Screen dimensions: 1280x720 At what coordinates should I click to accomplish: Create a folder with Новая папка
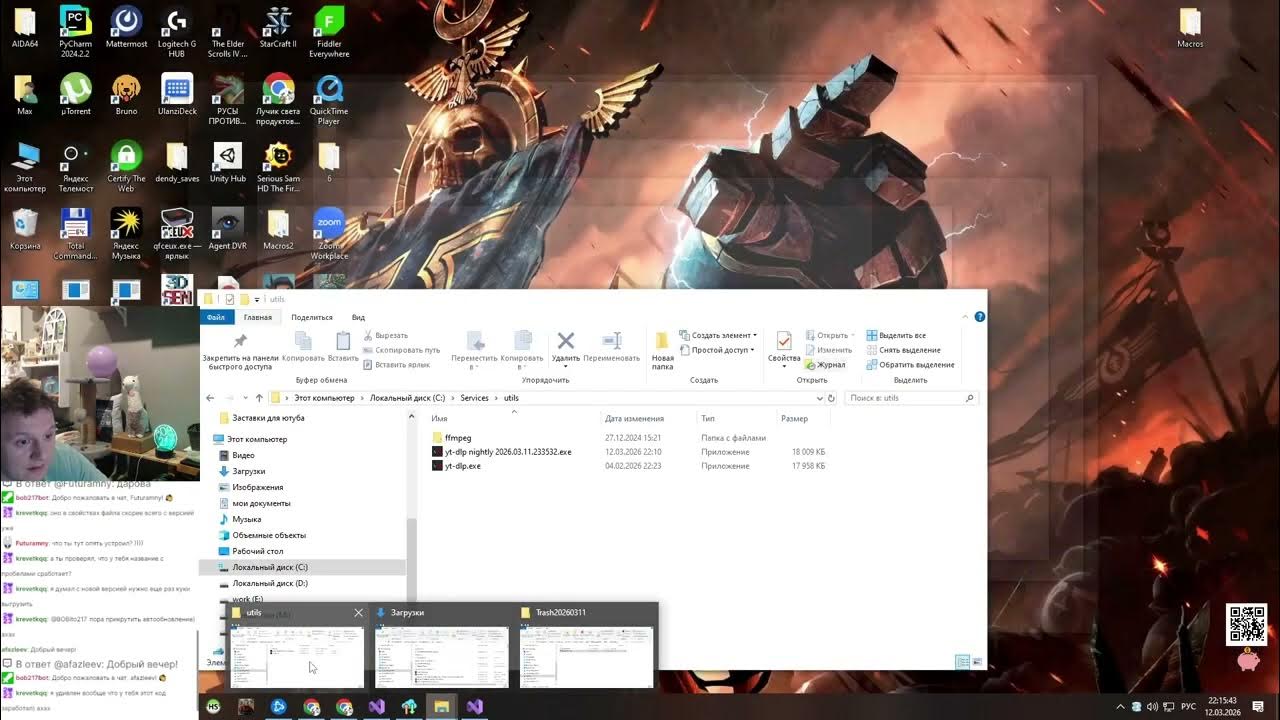(x=662, y=351)
